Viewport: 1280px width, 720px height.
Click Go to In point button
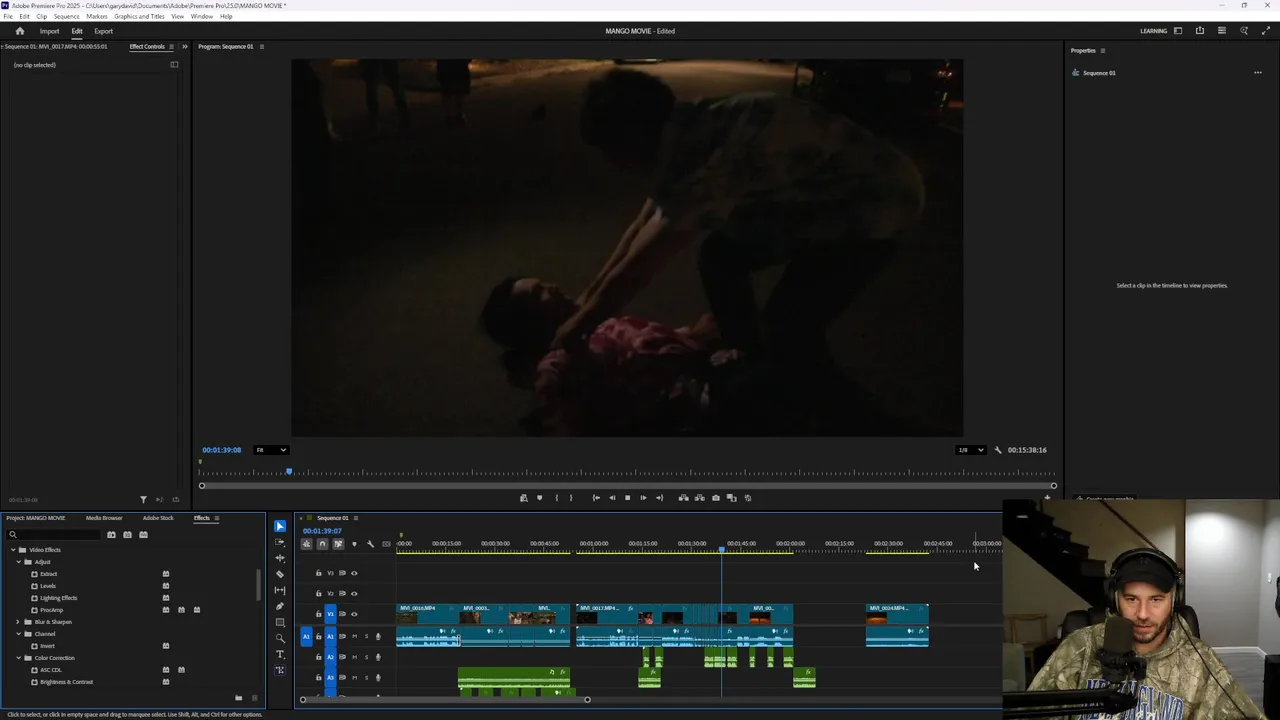coord(596,498)
